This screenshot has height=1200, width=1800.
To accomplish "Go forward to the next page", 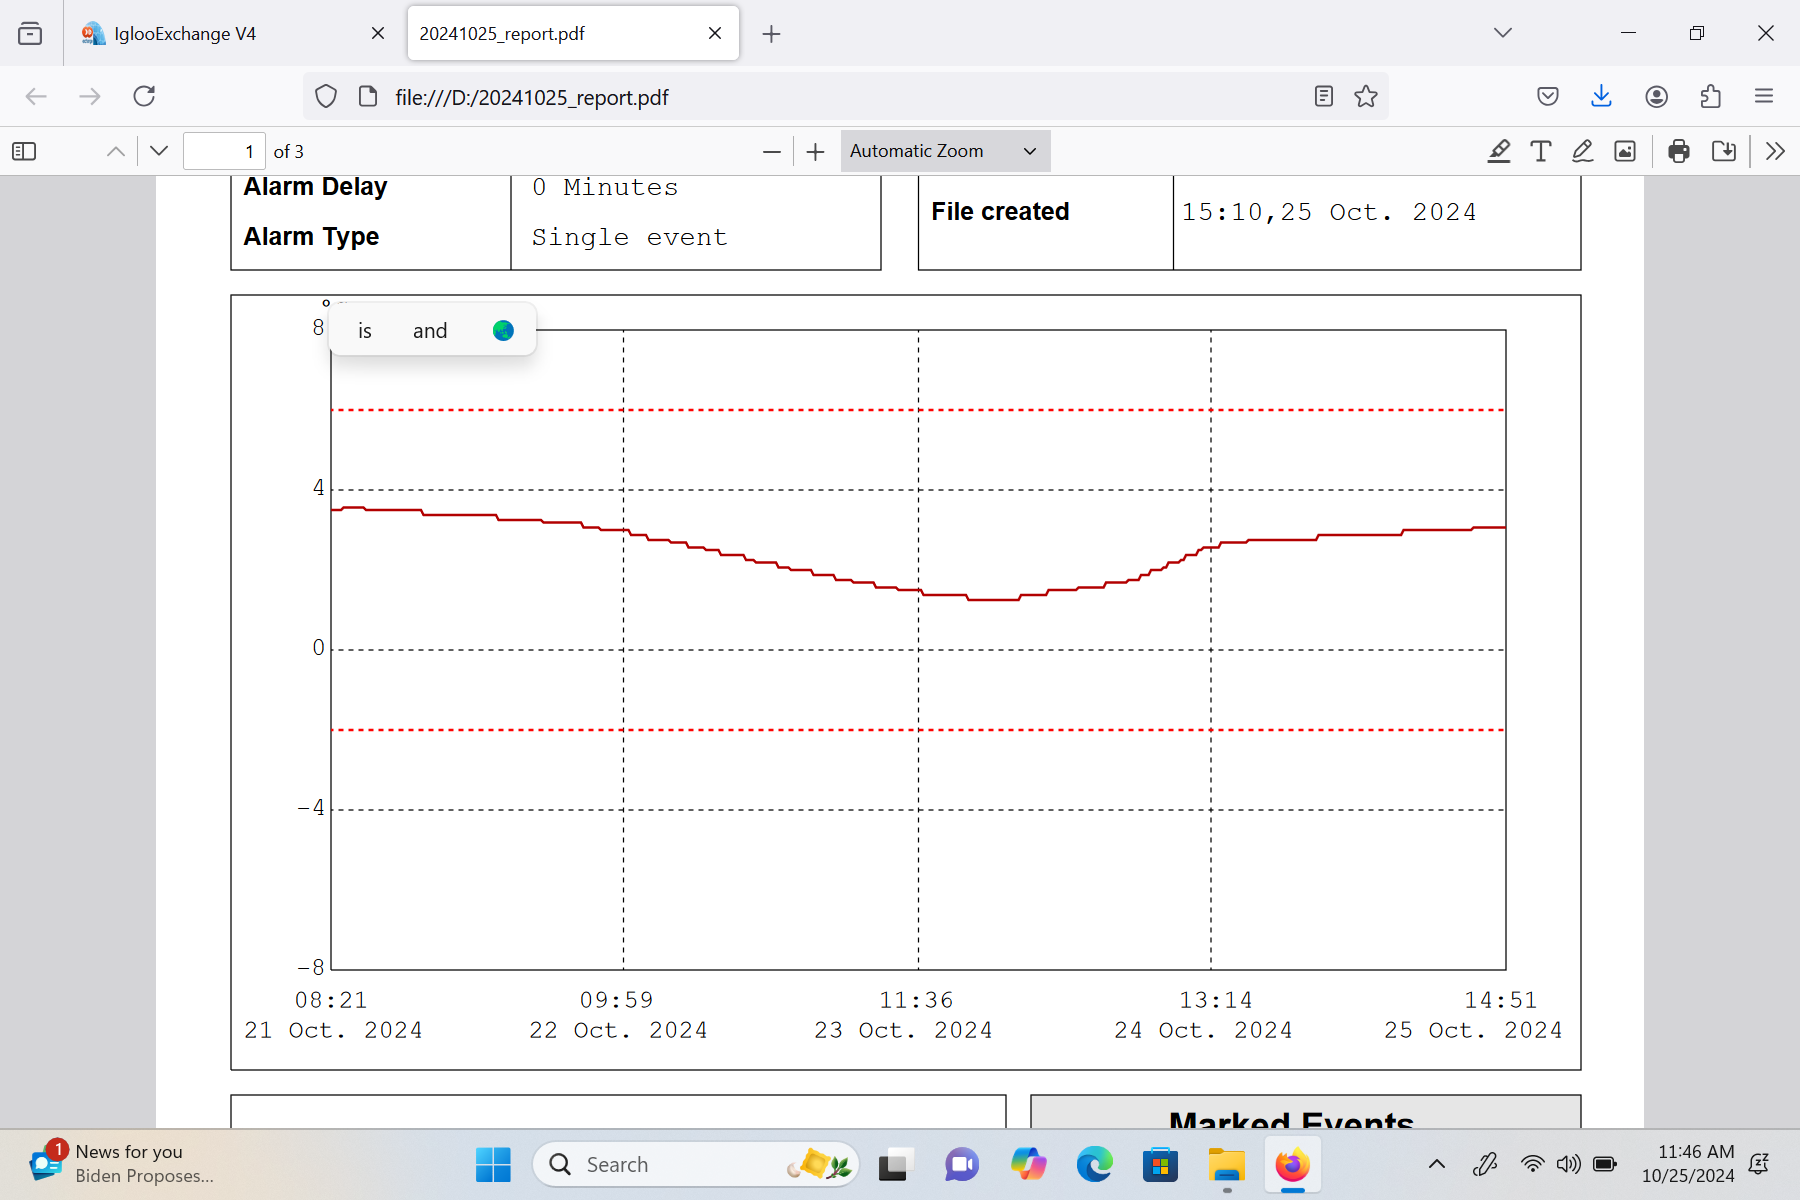I will pyautogui.click(x=90, y=96).
